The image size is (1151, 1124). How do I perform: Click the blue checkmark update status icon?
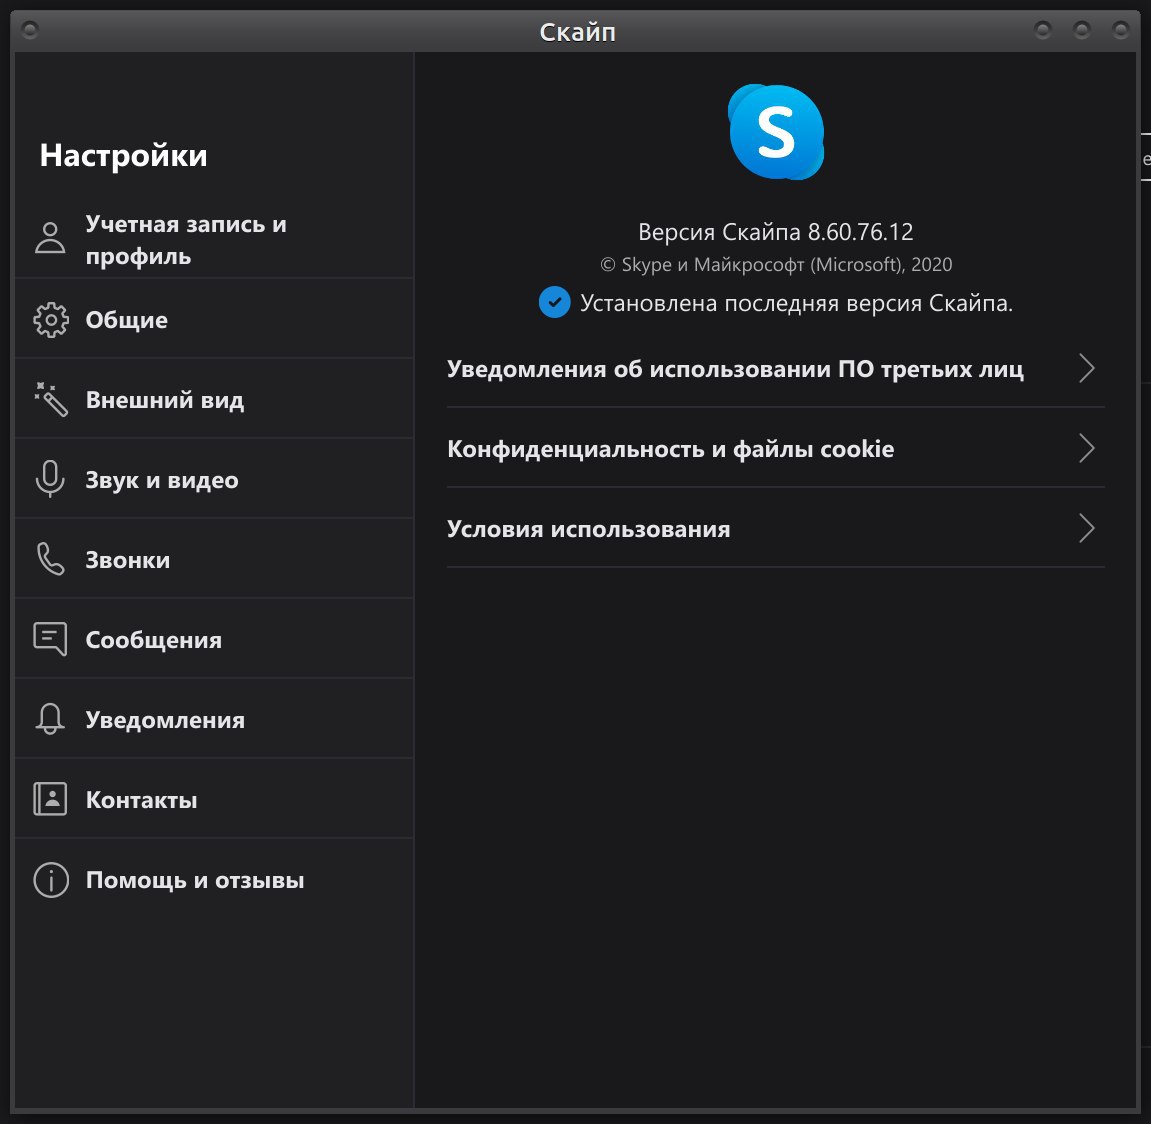coord(554,302)
